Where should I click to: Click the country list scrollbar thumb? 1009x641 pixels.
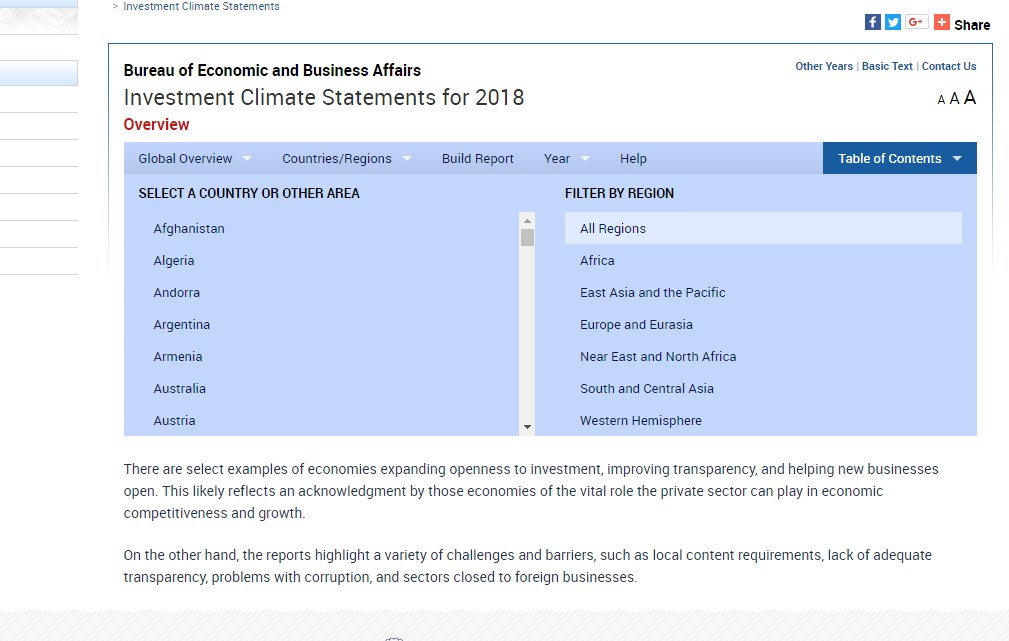(x=528, y=238)
